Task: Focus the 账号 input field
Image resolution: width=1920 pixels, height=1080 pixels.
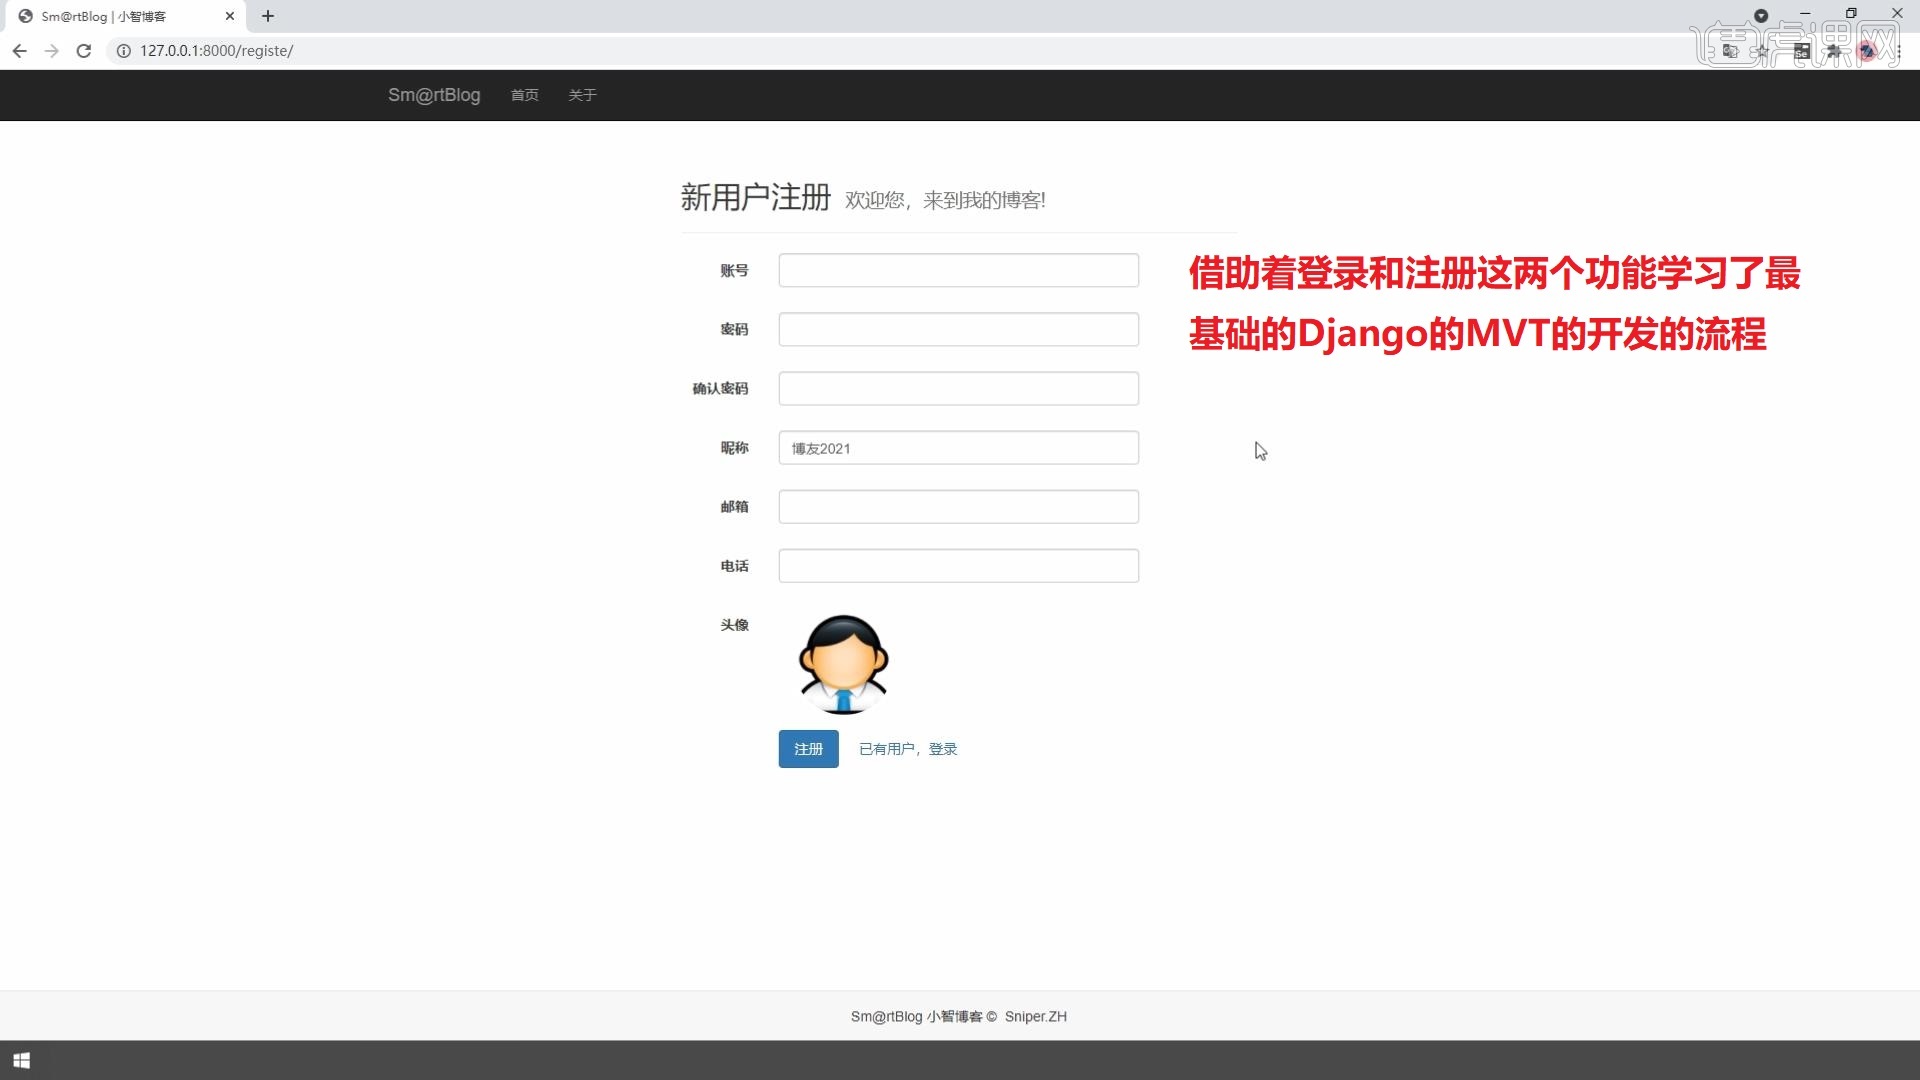Action: tap(958, 270)
